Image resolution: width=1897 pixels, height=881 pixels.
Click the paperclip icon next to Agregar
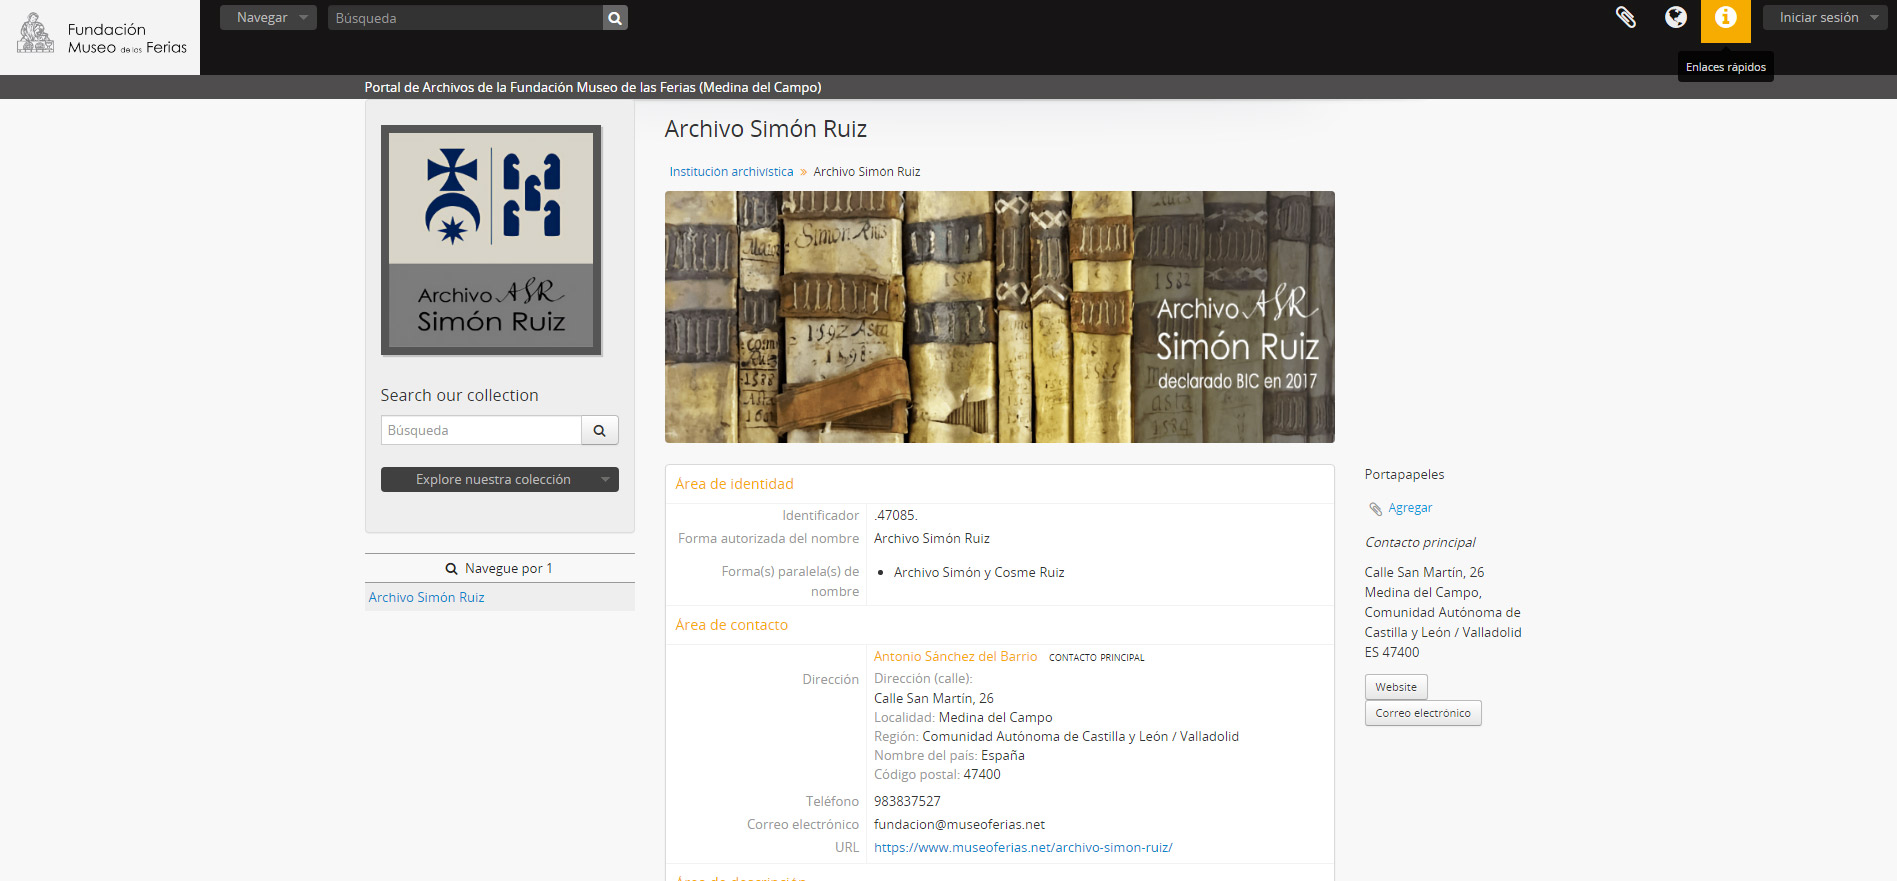[1375, 509]
